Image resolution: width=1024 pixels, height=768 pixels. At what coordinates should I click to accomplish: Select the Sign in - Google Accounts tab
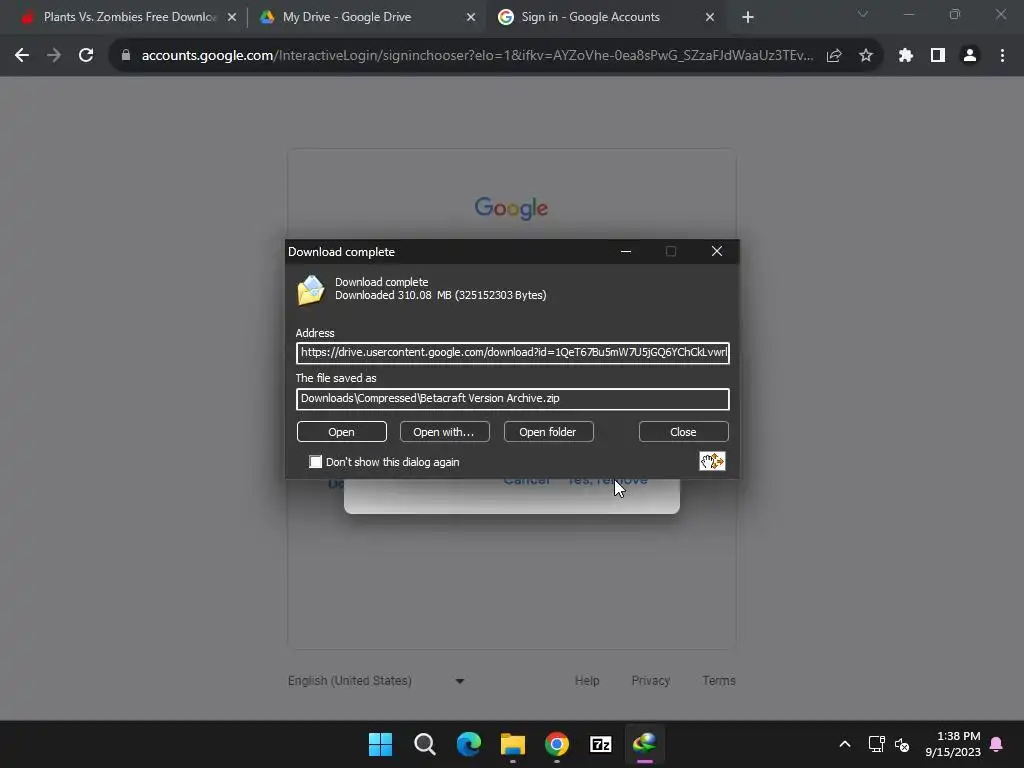(x=590, y=17)
